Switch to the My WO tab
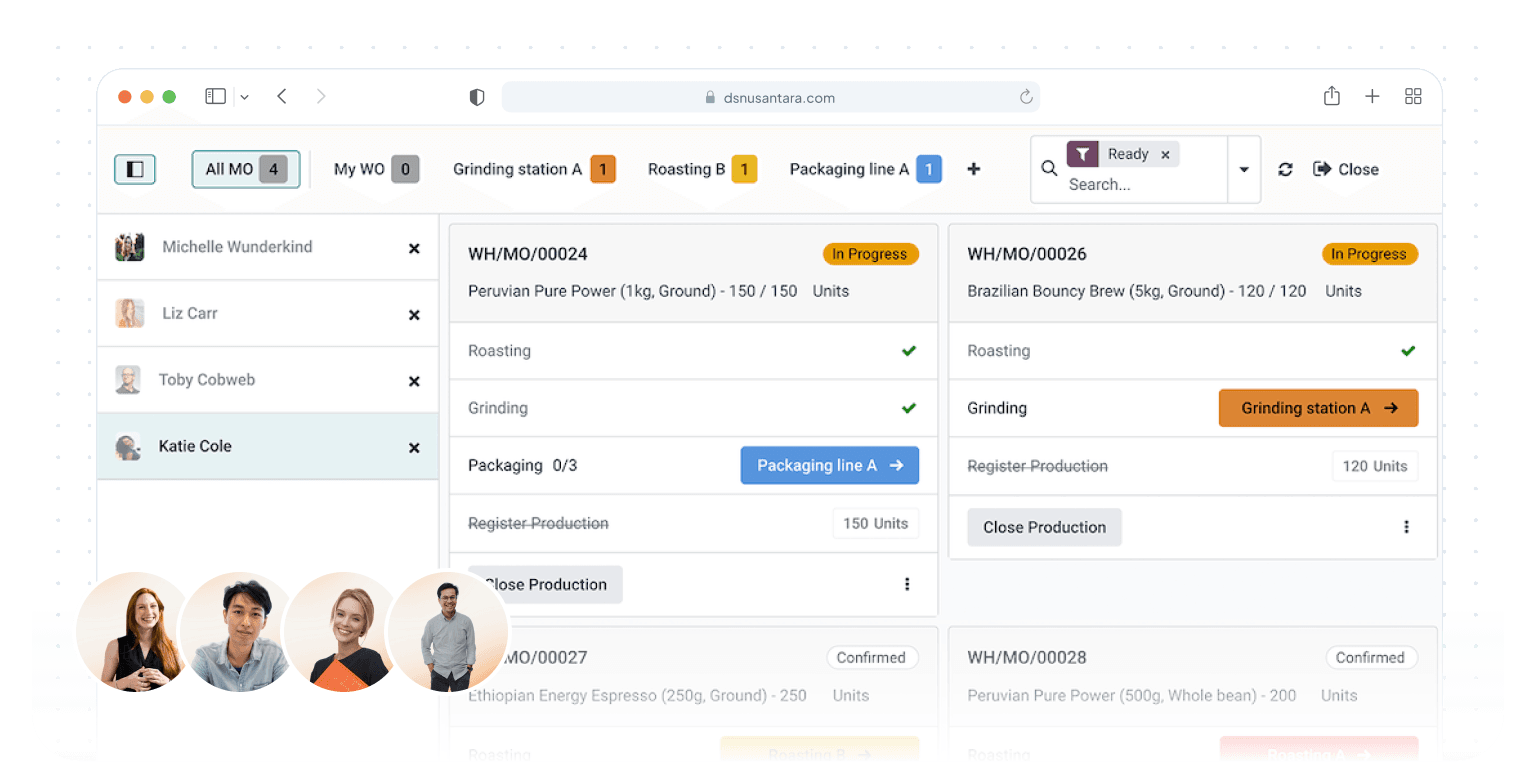Image resolution: width=1536 pixels, height=762 pixels. [x=376, y=169]
